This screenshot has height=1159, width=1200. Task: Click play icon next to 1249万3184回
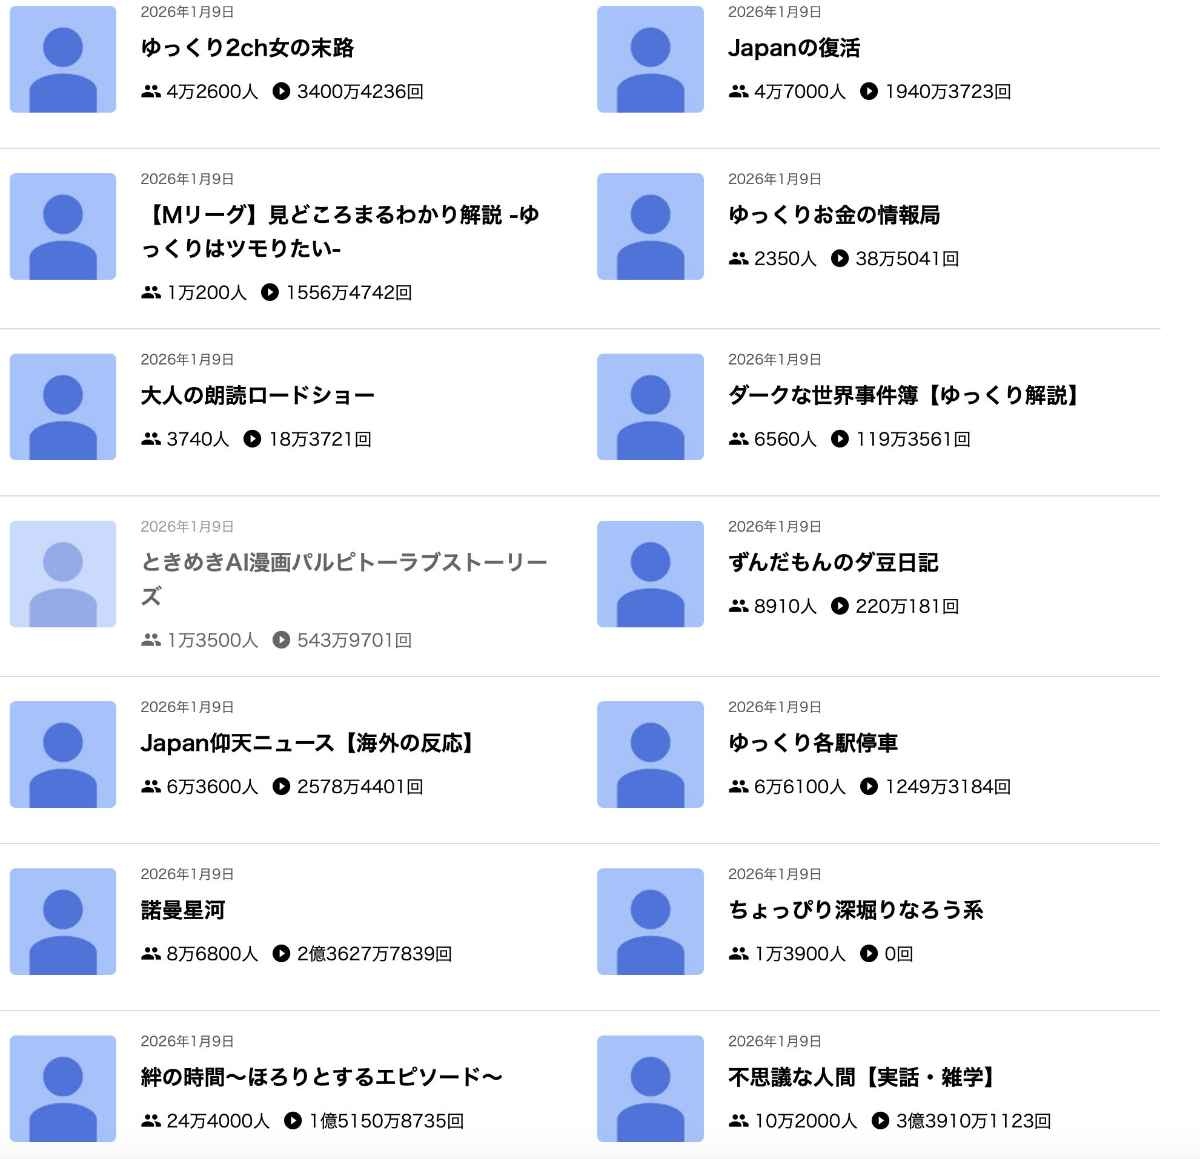pos(869,787)
